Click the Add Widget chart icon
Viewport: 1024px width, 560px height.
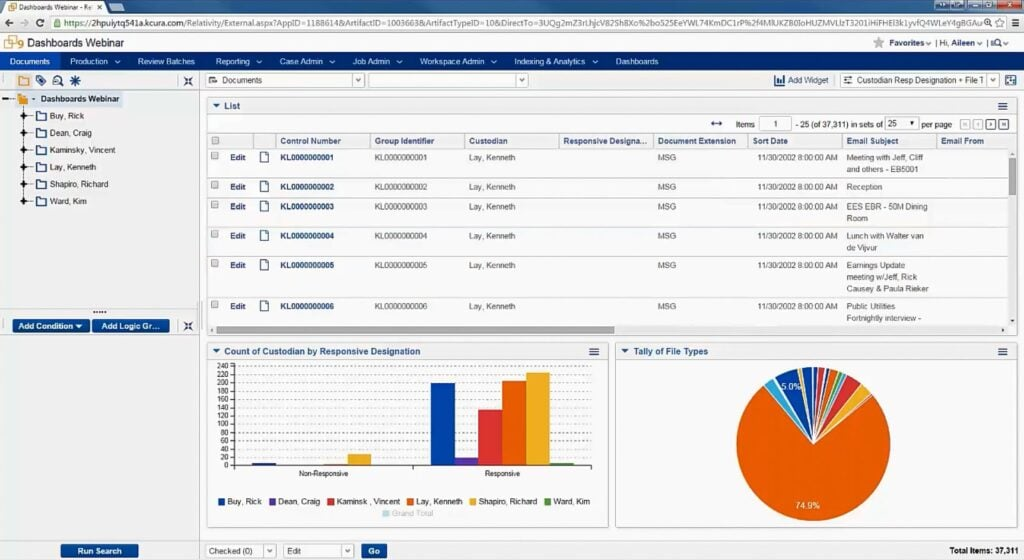779,80
